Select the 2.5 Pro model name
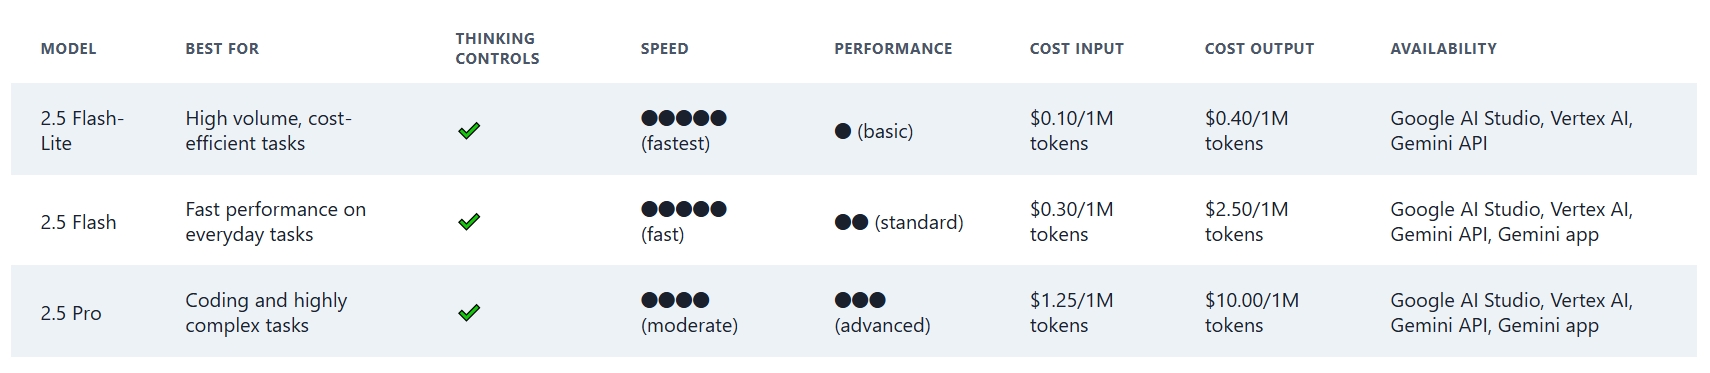Image resolution: width=1710 pixels, height=373 pixels. click(71, 313)
